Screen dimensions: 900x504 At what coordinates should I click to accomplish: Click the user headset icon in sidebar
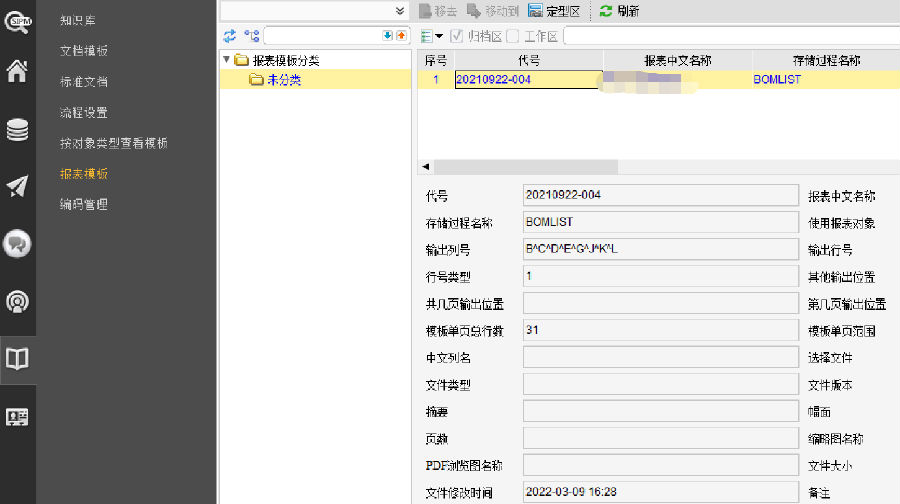point(17,301)
